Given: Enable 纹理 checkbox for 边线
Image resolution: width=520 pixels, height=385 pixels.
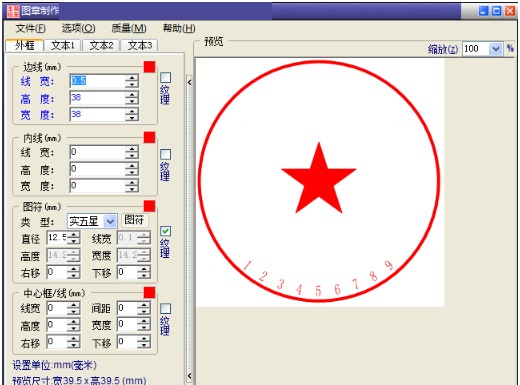Looking at the screenshot, I should (166, 78).
